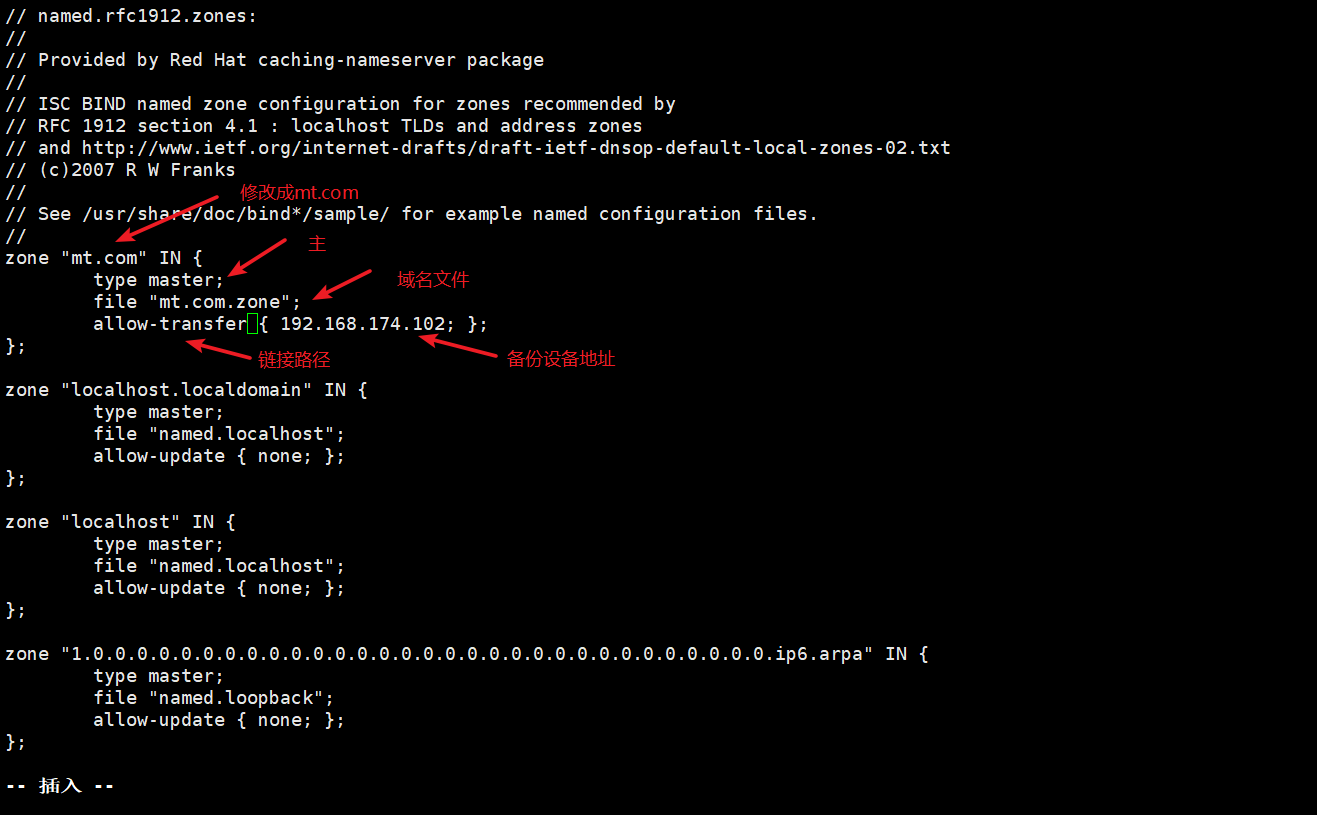Click the "localhost.localdomain" zone name
The height and width of the screenshot is (815, 1317).
[x=186, y=390]
